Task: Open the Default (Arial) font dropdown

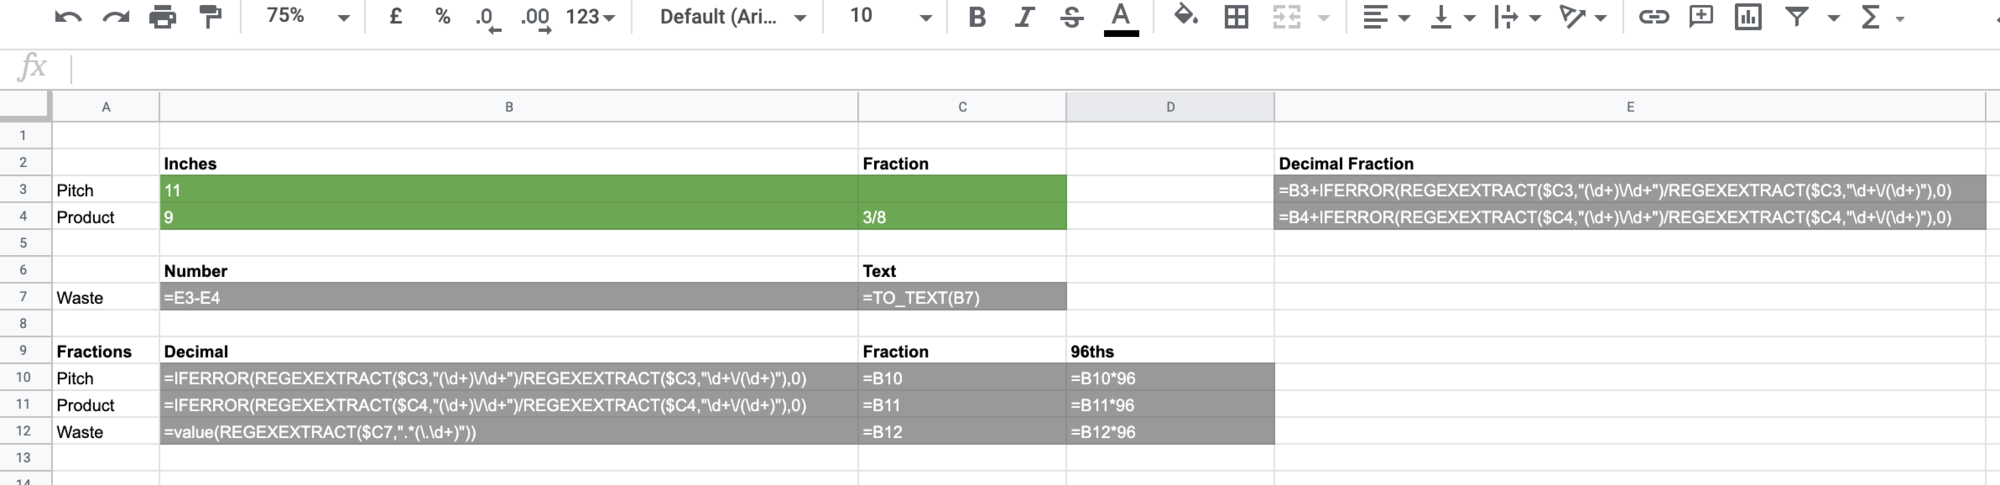Action: click(x=732, y=17)
